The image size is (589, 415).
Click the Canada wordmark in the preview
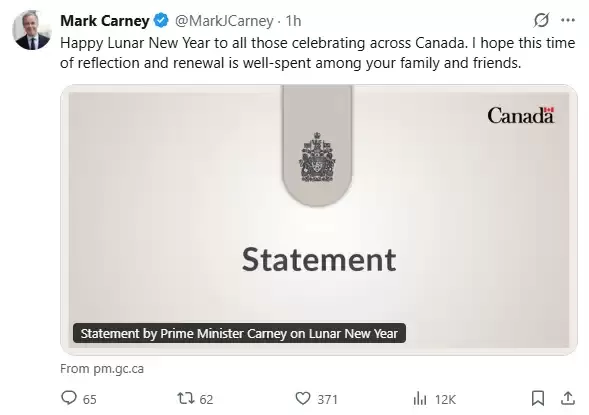click(521, 116)
